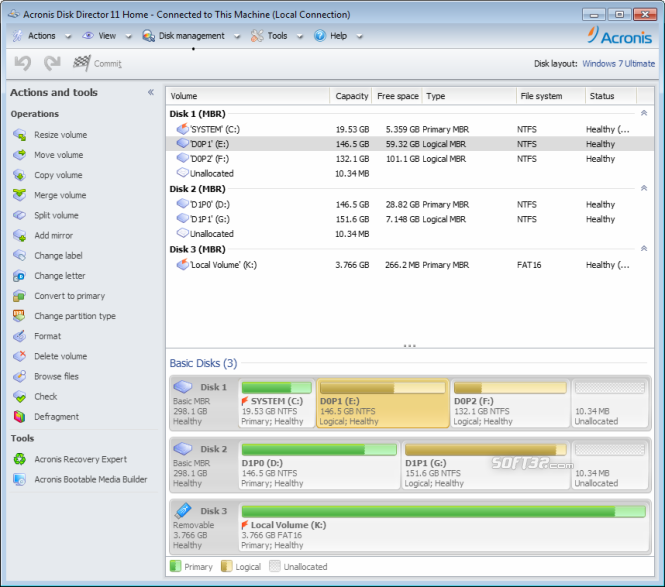Click the Split volume icon

click(x=20, y=215)
